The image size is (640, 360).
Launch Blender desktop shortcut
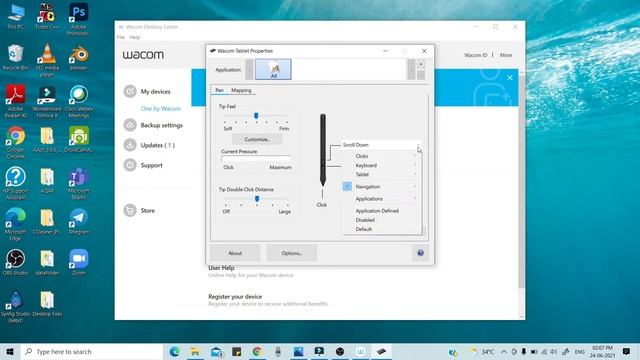coord(79,58)
